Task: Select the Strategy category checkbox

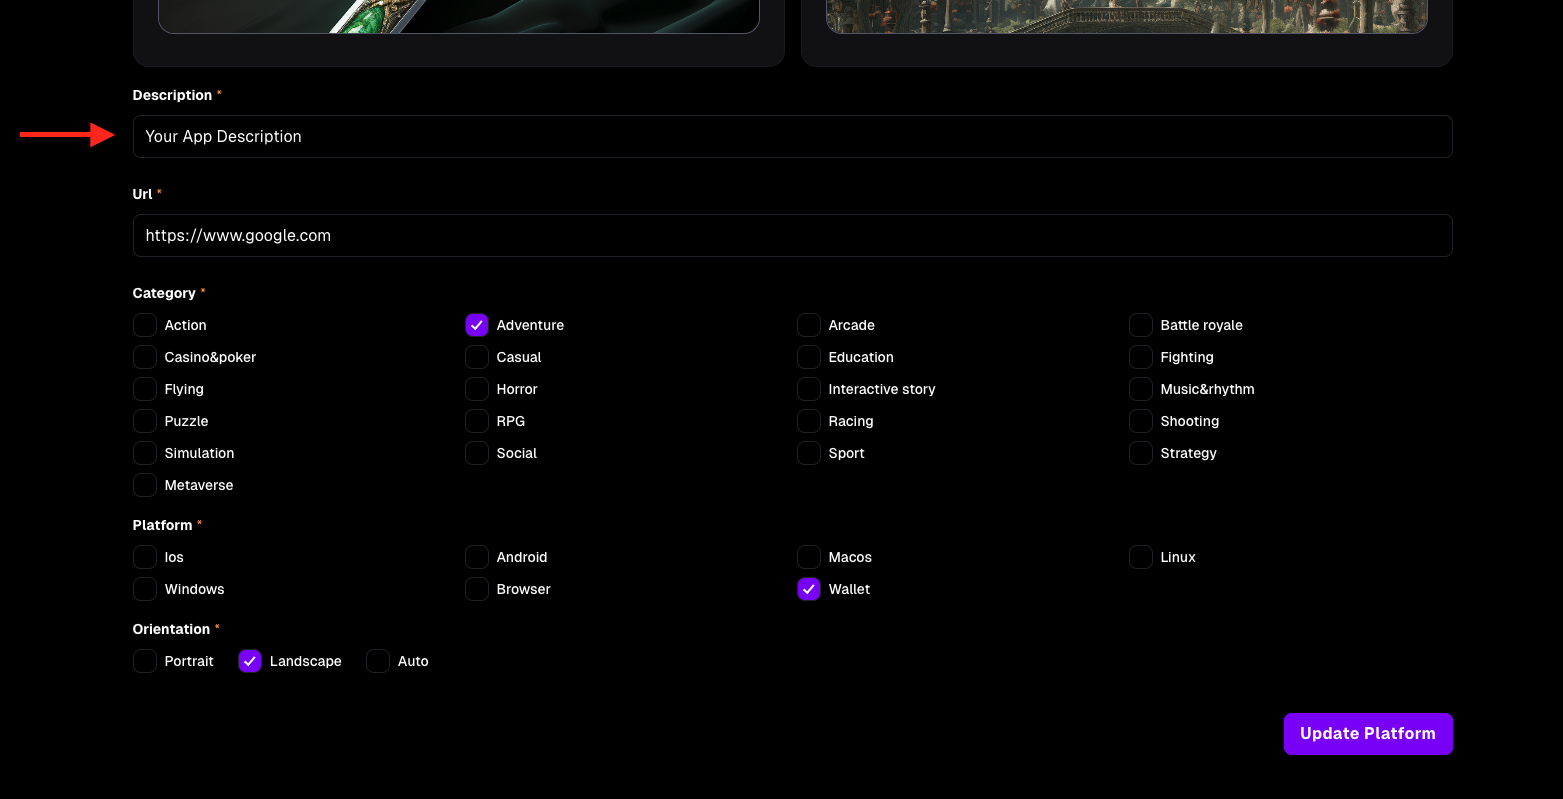Action: 1141,453
